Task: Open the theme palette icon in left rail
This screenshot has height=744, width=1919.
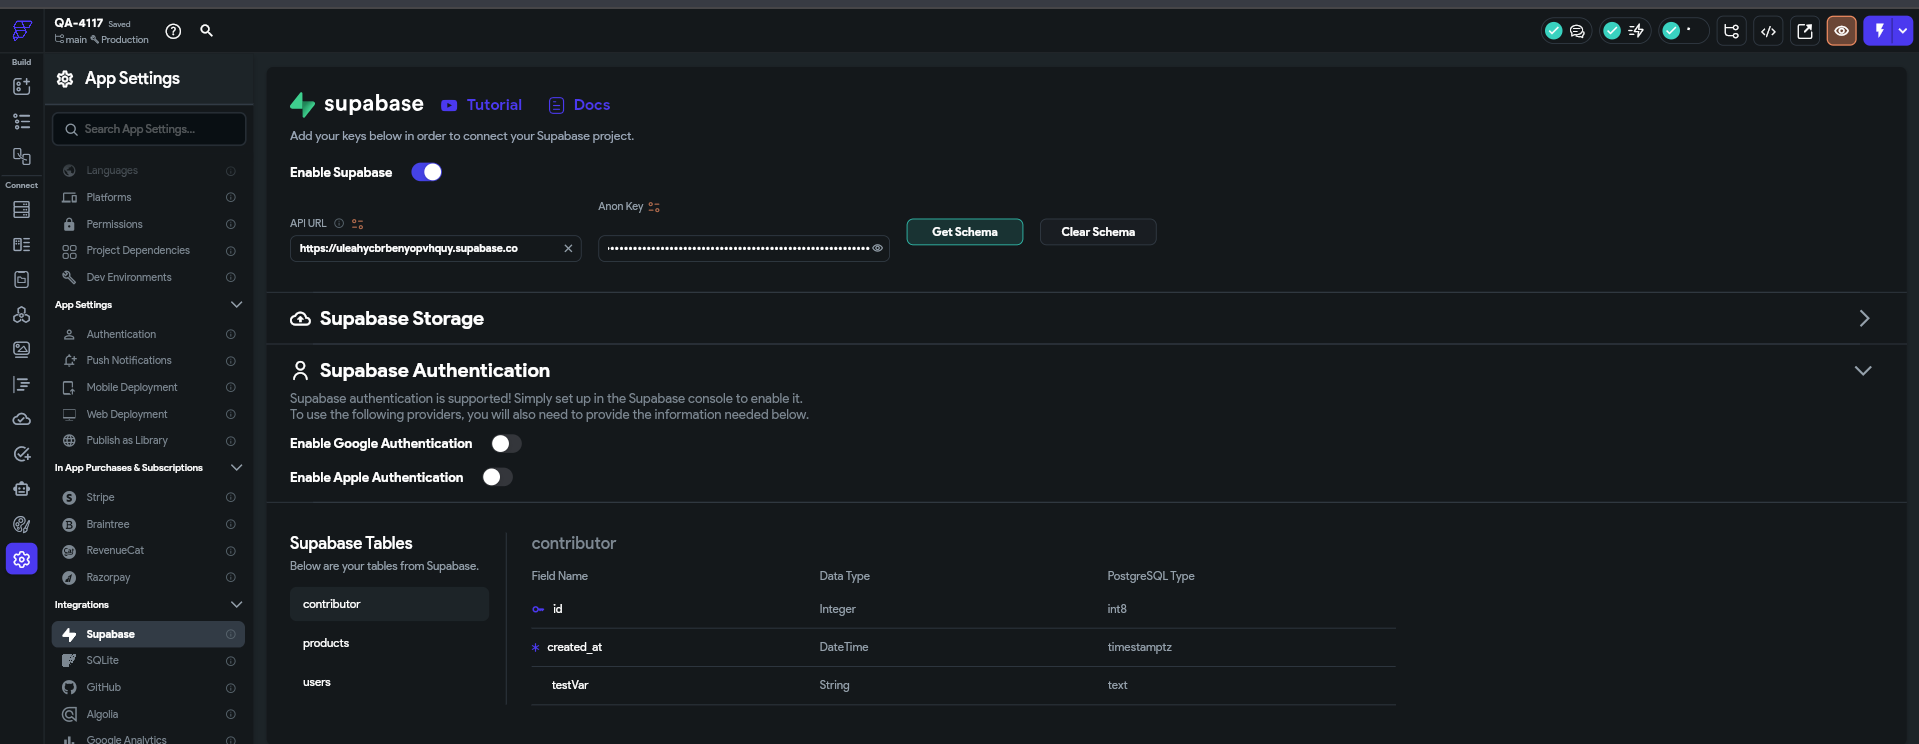Action: click(x=21, y=524)
